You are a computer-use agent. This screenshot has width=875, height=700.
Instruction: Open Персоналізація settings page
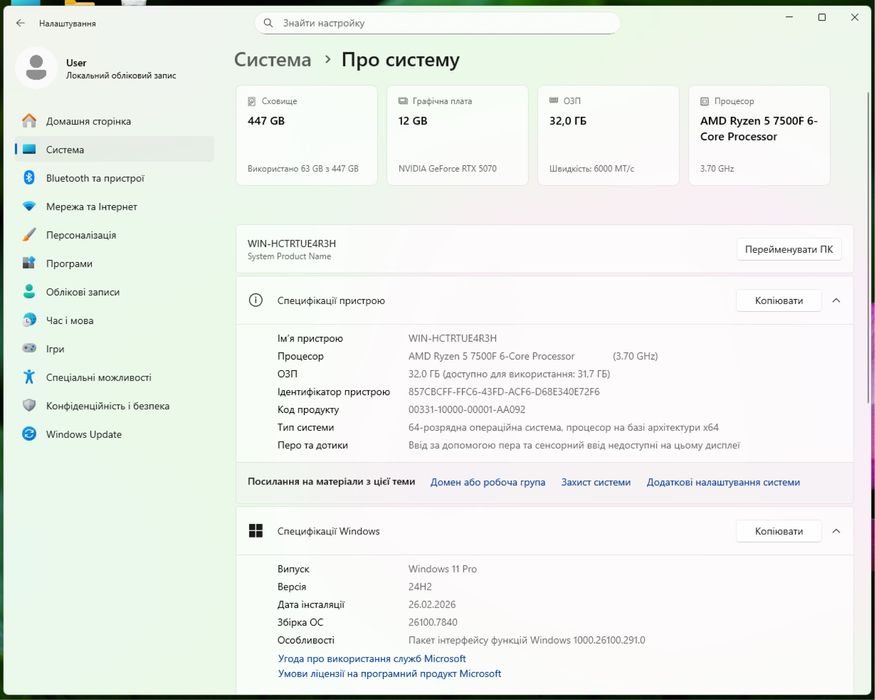pyautogui.click(x=114, y=235)
